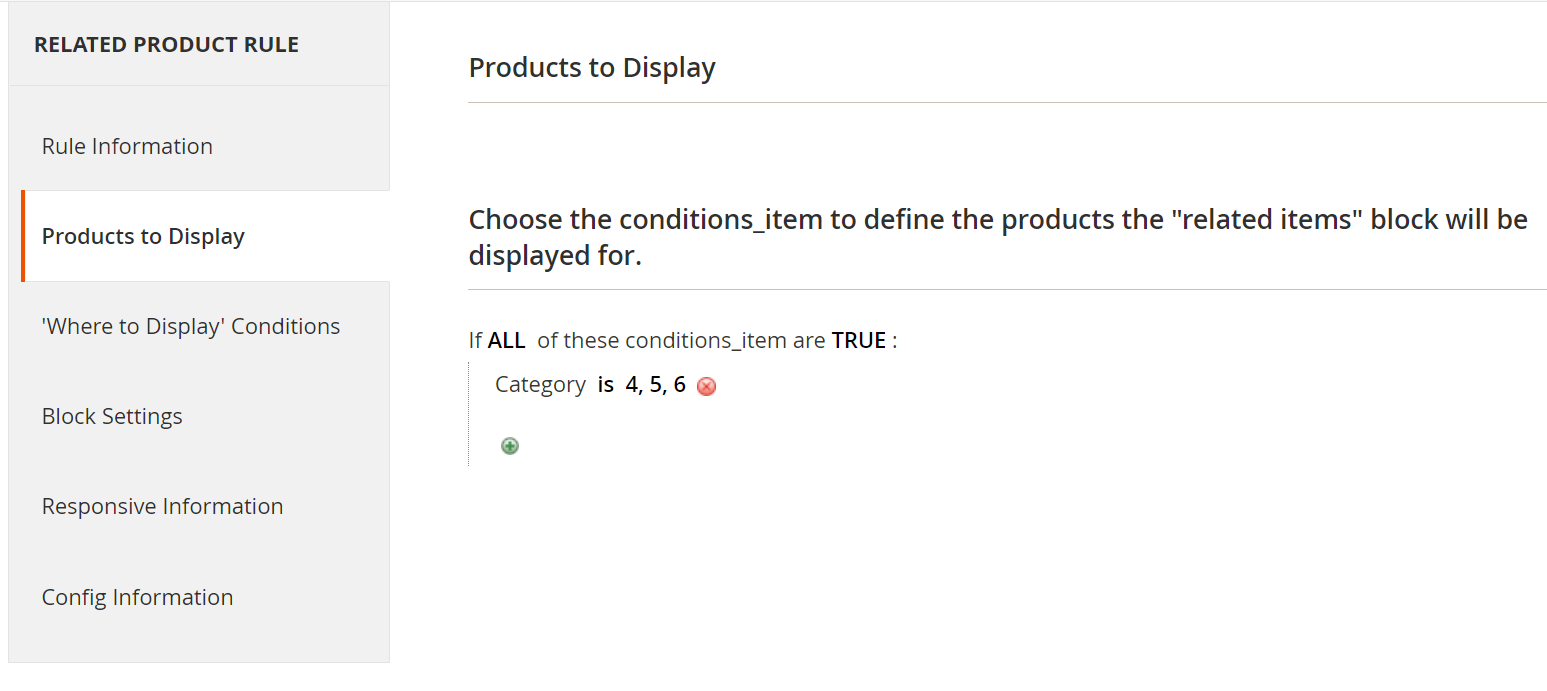Switch to the Block Settings tab
This screenshot has width=1547, height=691.
click(112, 416)
